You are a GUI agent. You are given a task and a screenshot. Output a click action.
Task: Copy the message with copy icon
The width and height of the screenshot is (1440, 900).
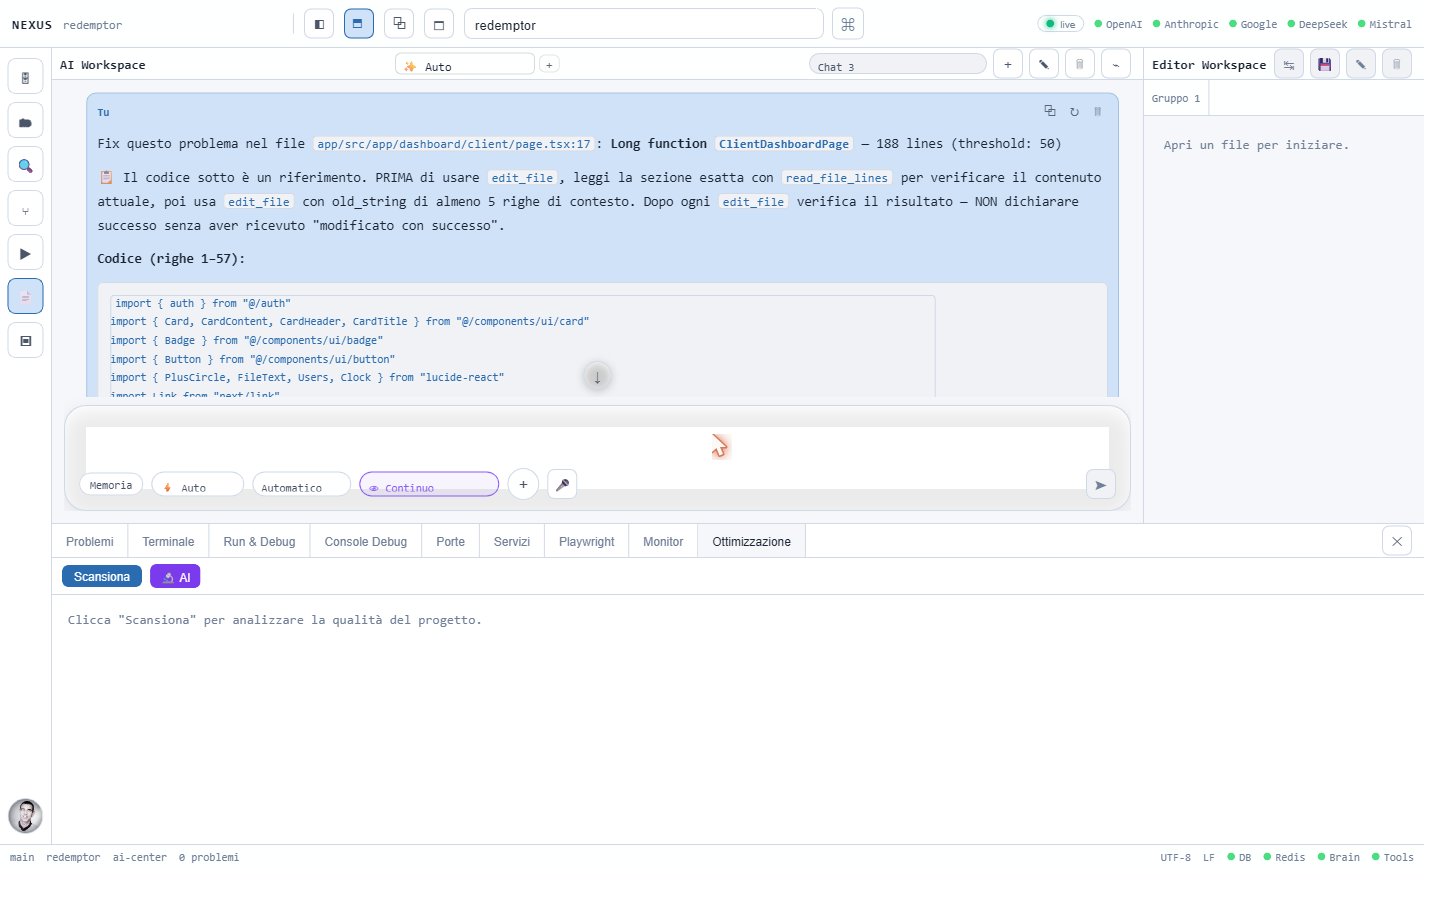1050,111
